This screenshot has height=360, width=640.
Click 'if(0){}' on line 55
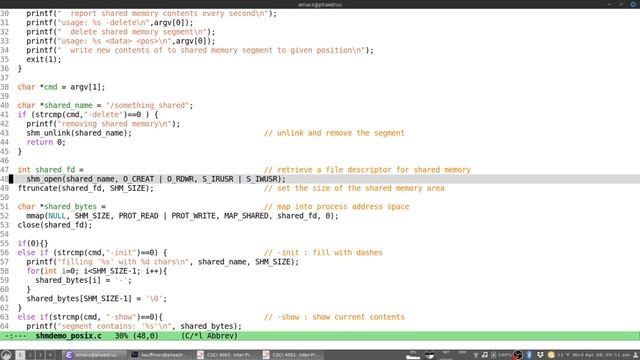pyautogui.click(x=33, y=243)
